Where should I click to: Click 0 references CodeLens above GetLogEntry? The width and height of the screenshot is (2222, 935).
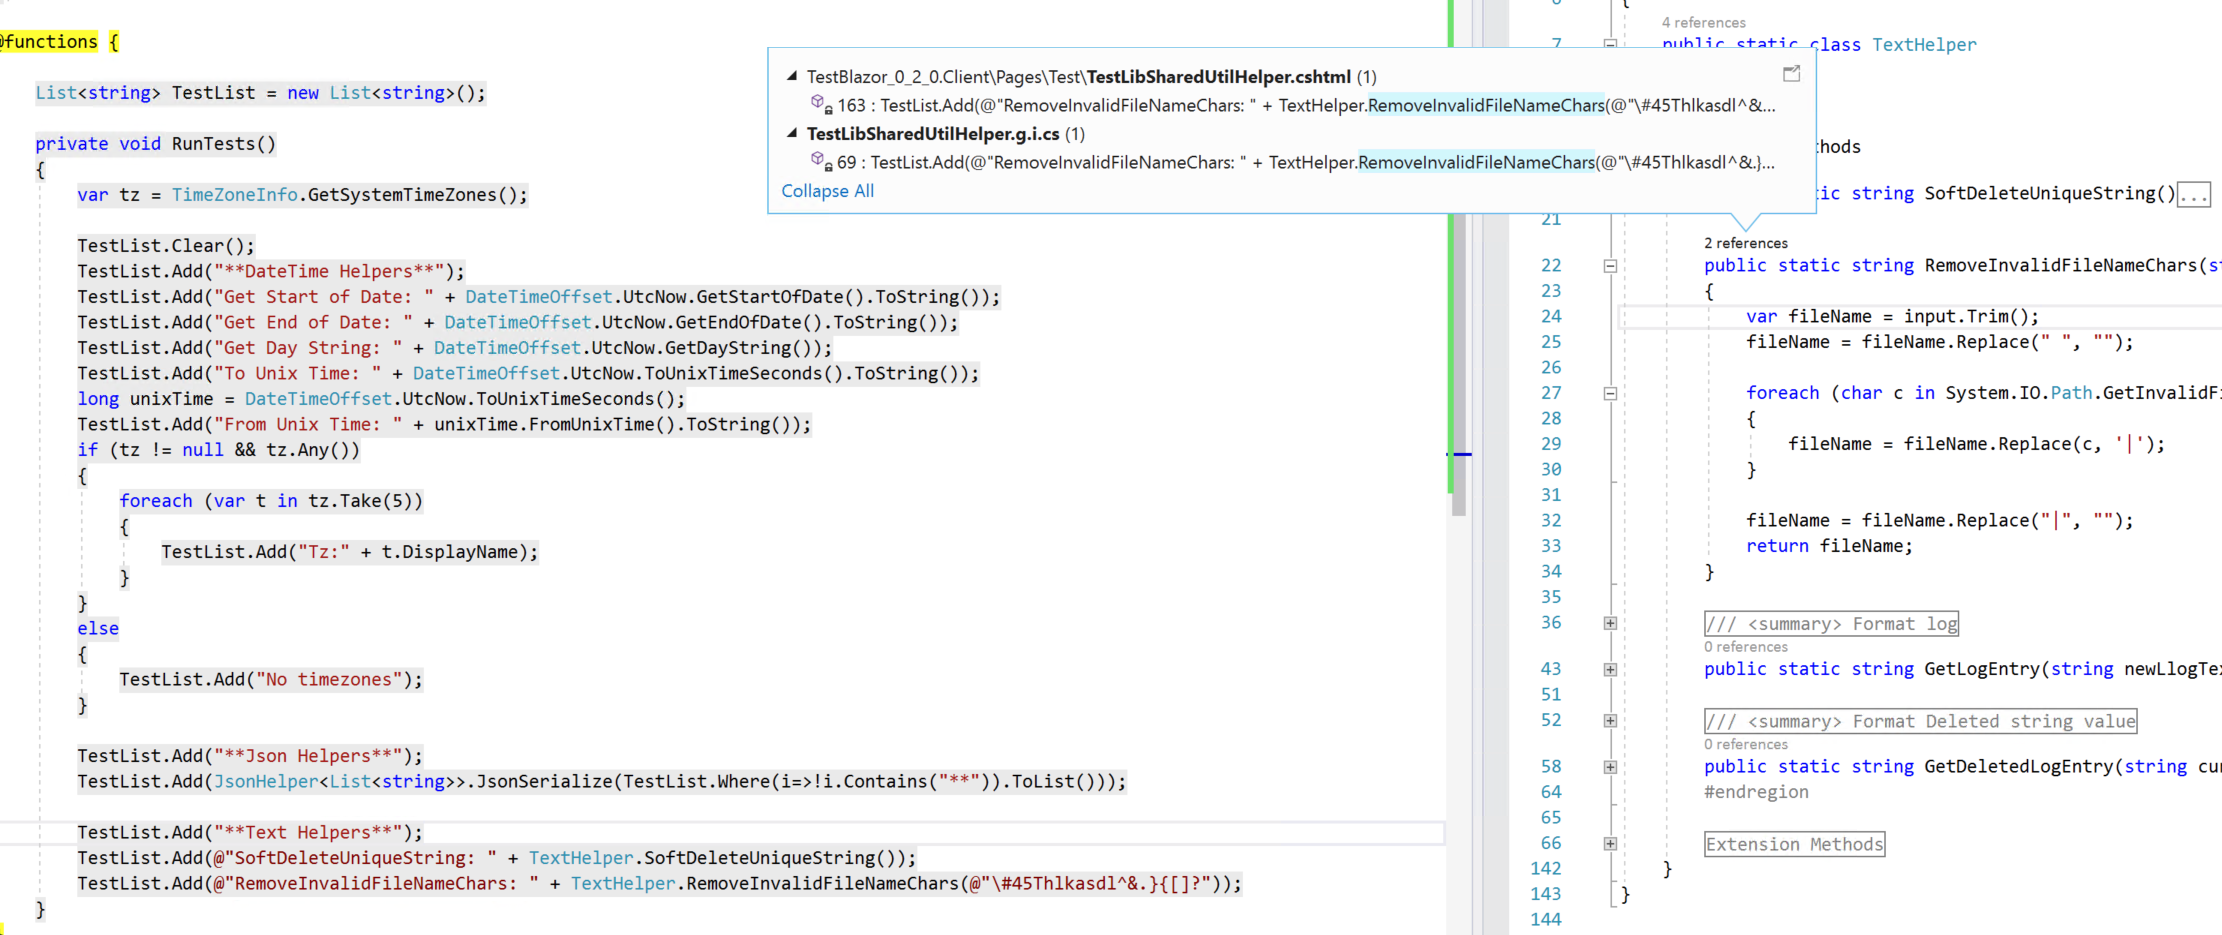click(1745, 646)
